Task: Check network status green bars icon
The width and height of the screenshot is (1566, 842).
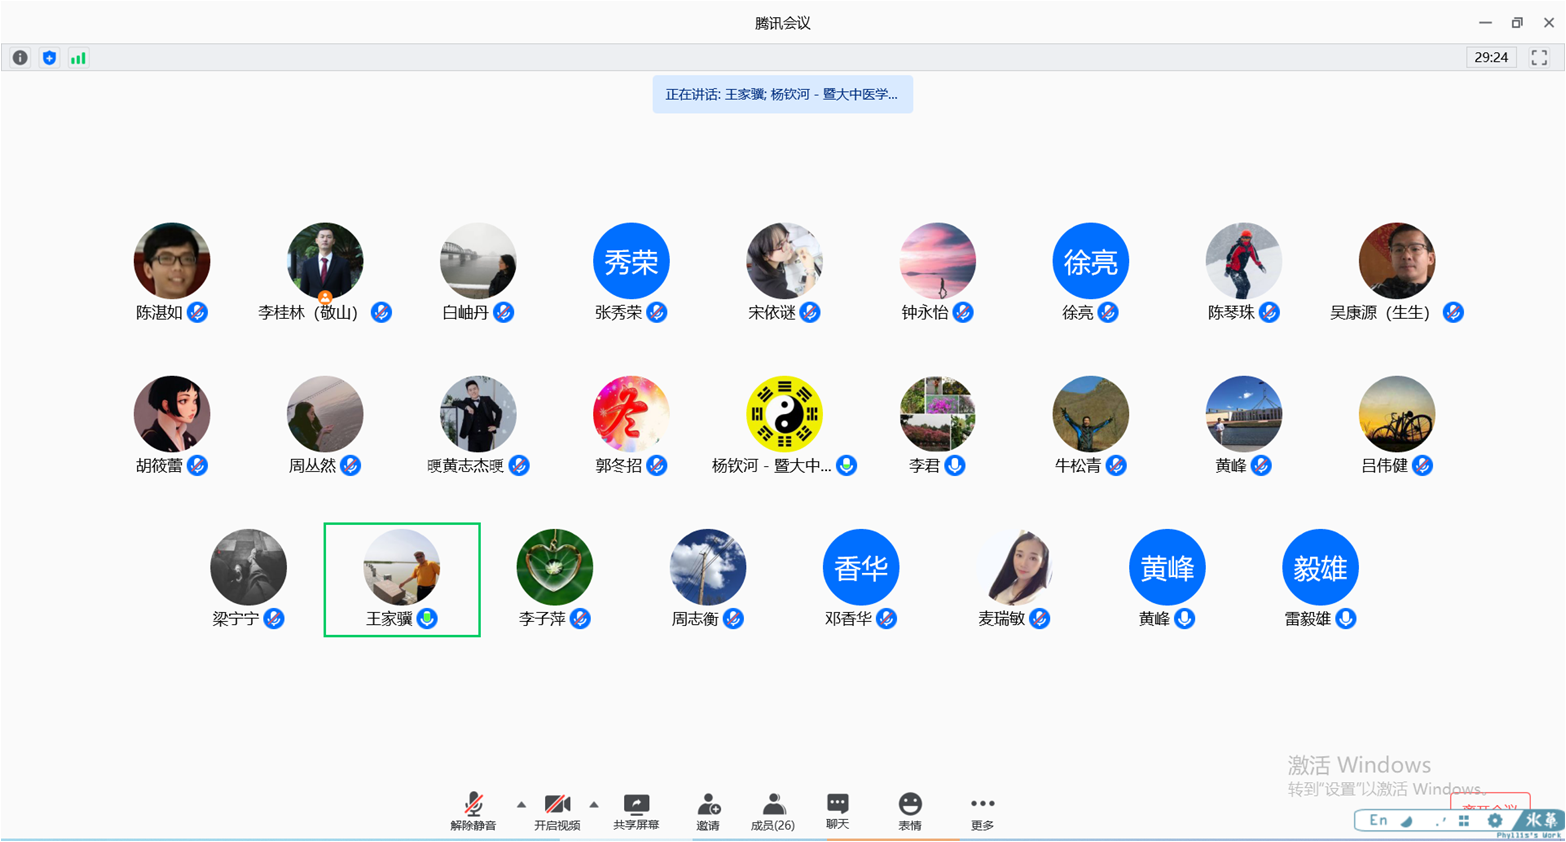Action: point(78,58)
